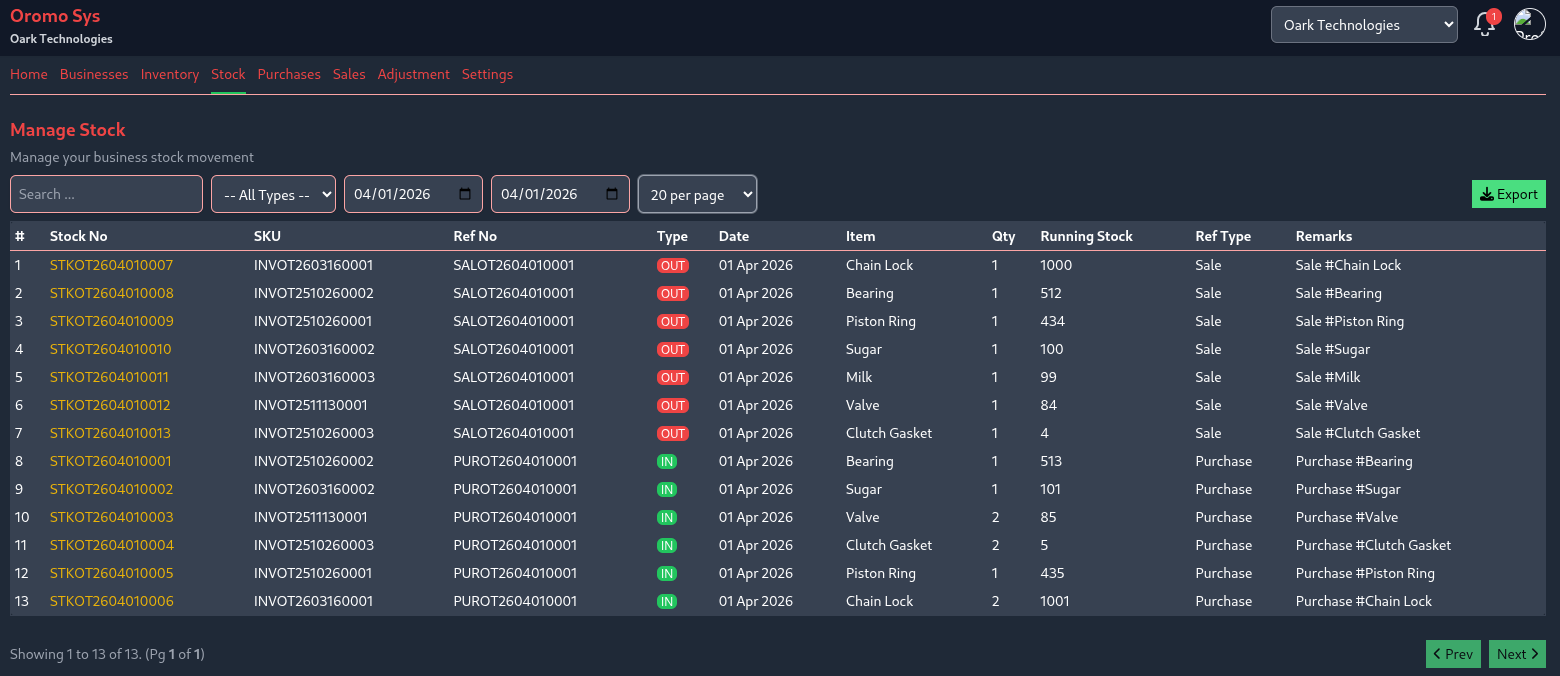
Task: Click remark Purchase #Chain Lock
Action: coord(1364,601)
